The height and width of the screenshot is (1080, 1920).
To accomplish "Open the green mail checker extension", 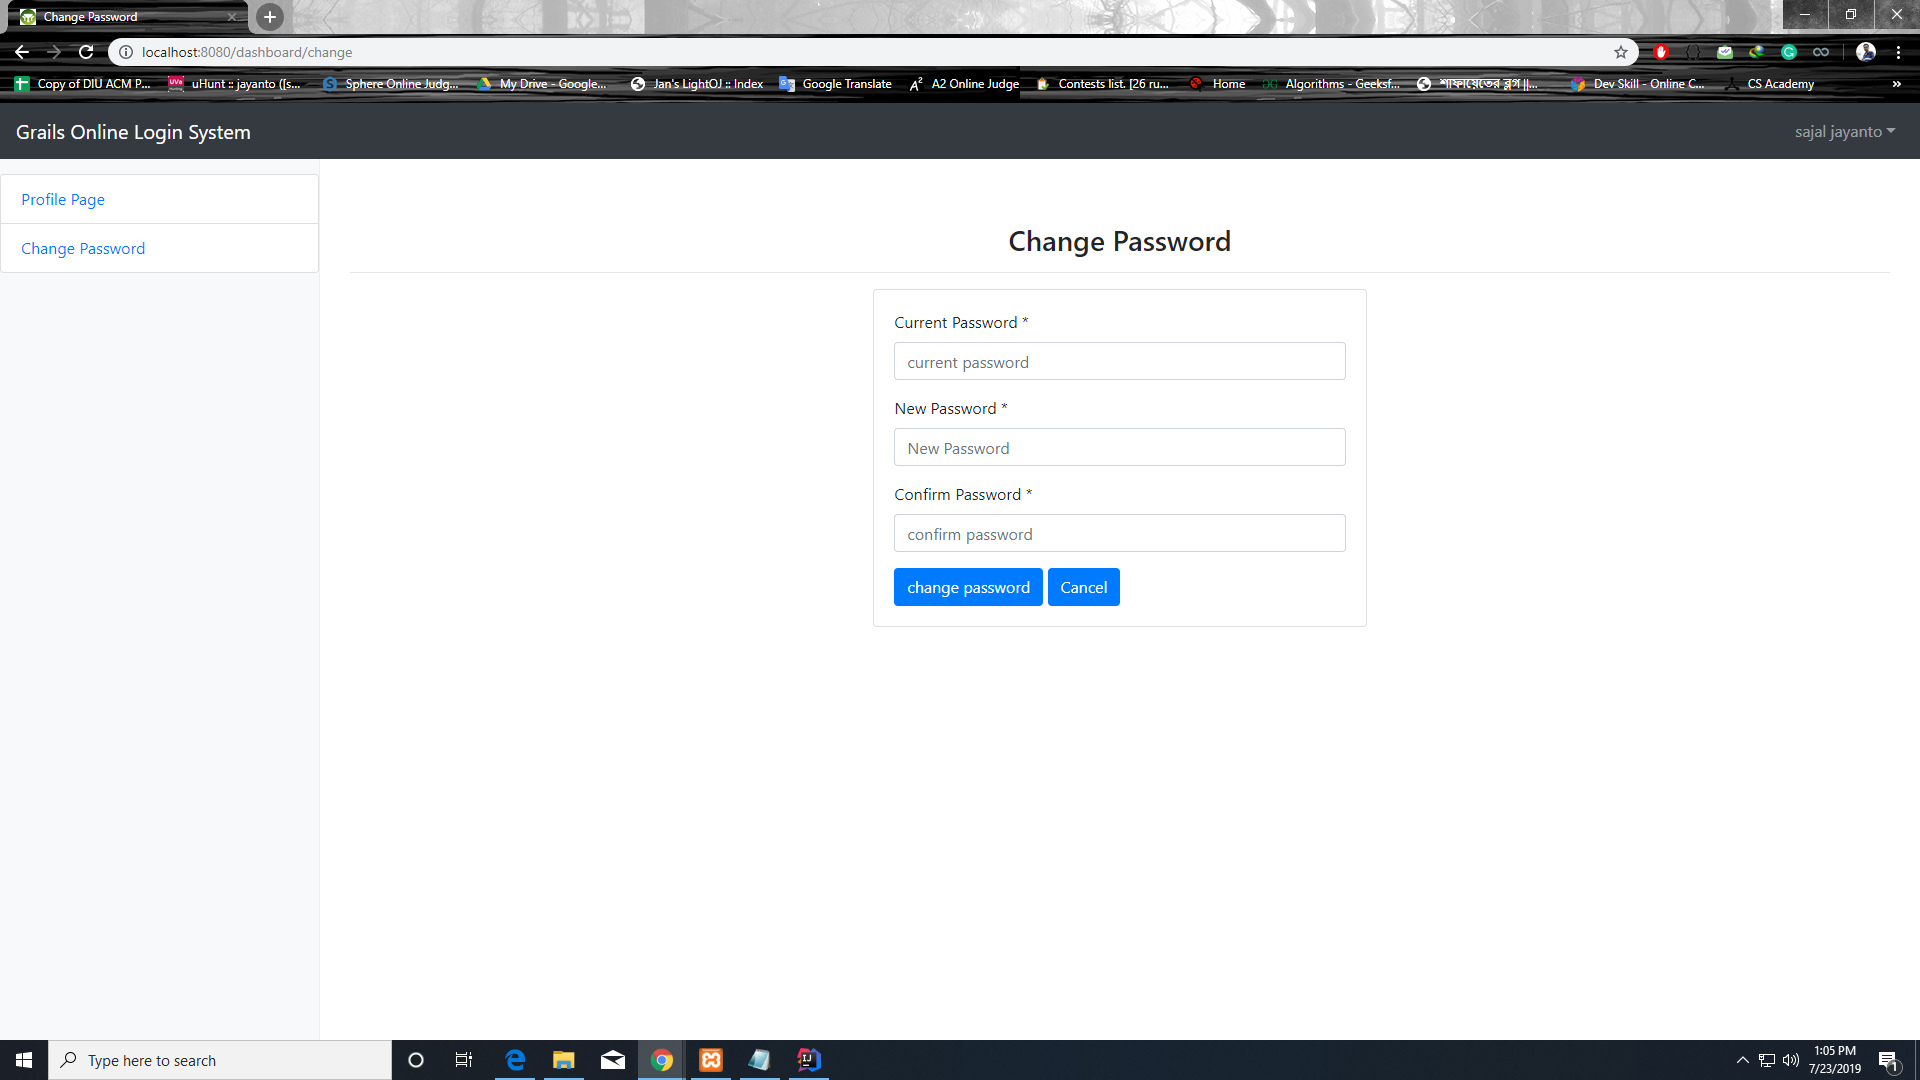I will pyautogui.click(x=1725, y=52).
